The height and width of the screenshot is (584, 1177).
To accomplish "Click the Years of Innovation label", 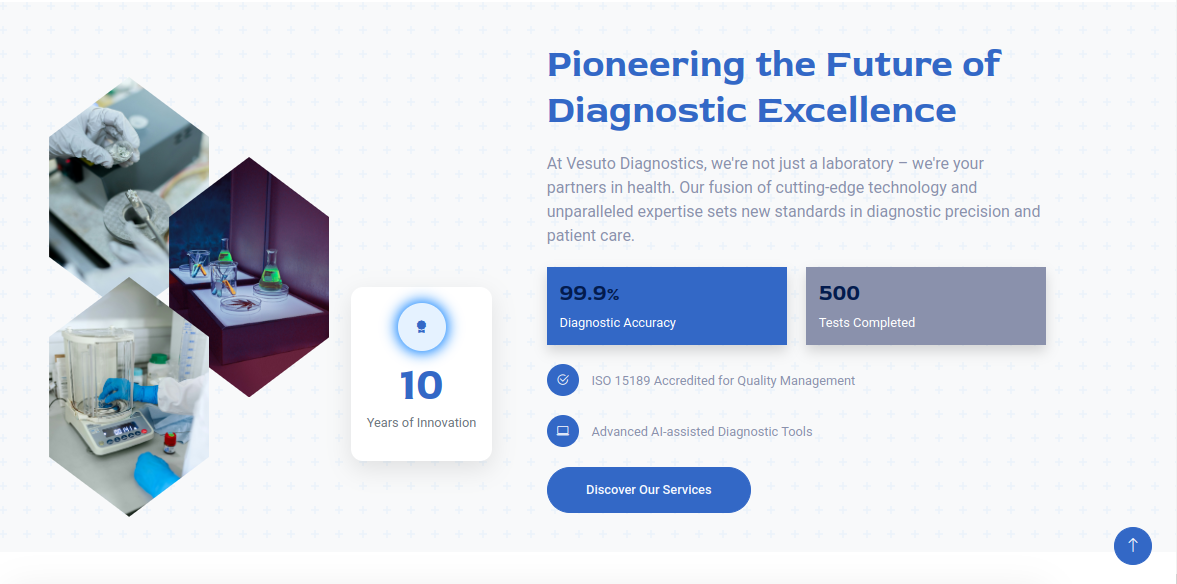I will (421, 423).
